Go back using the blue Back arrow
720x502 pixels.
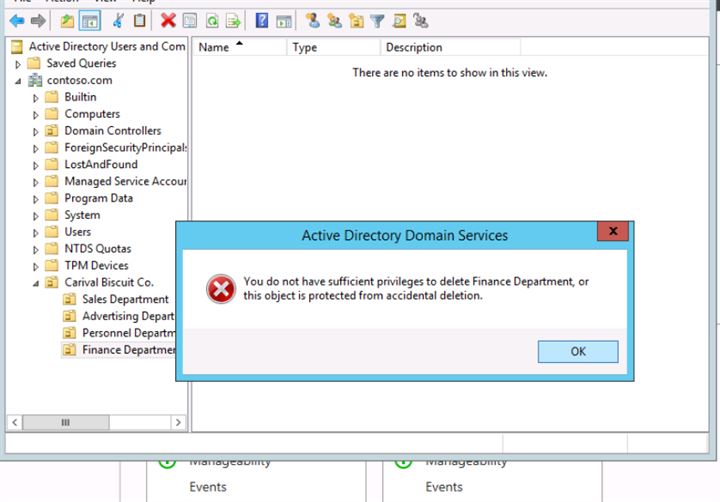17,21
